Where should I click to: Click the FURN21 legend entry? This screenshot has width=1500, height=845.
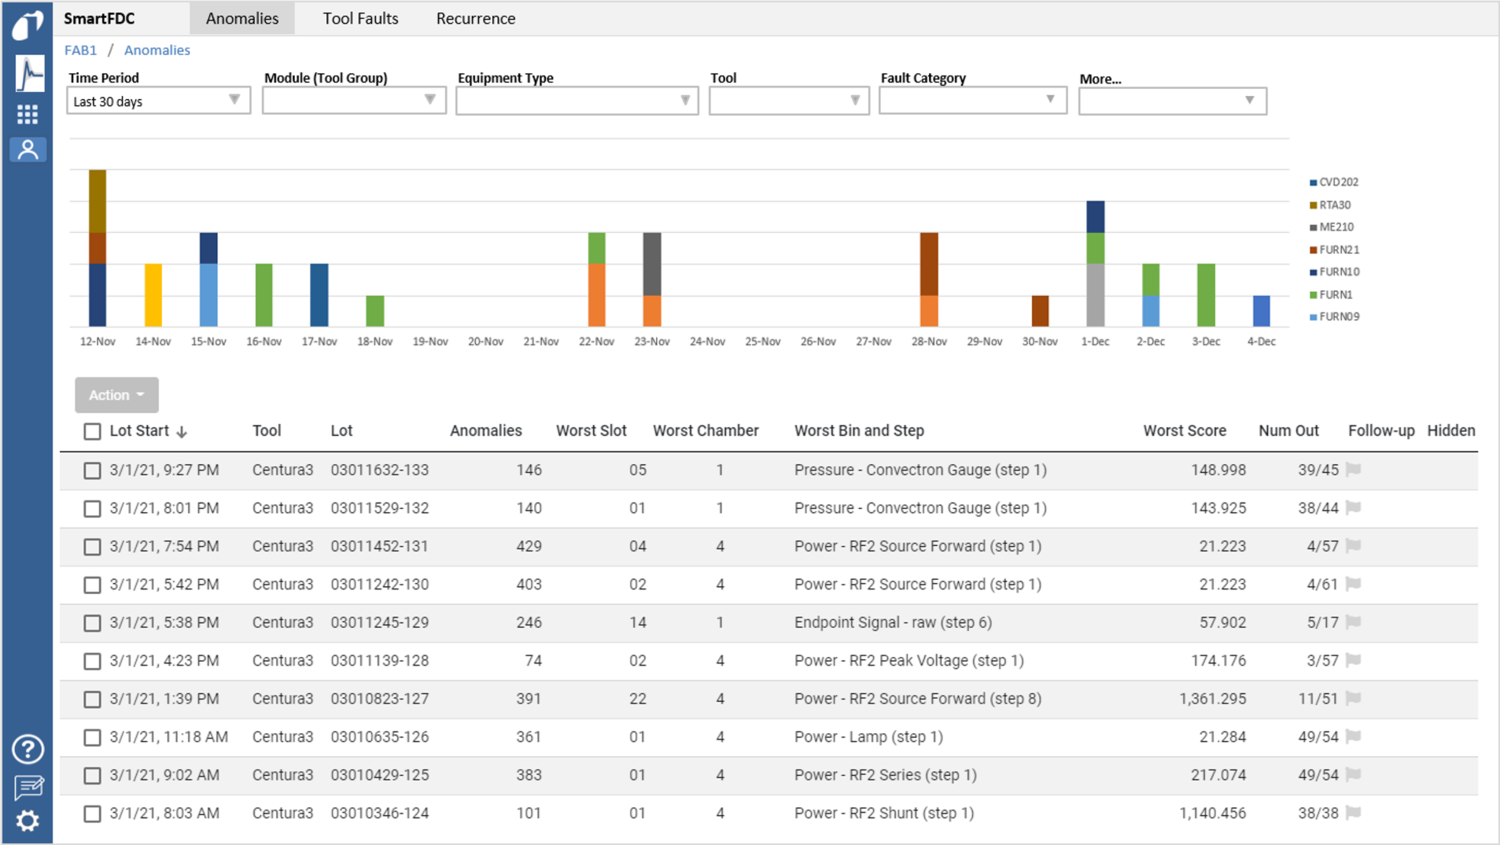(1335, 250)
